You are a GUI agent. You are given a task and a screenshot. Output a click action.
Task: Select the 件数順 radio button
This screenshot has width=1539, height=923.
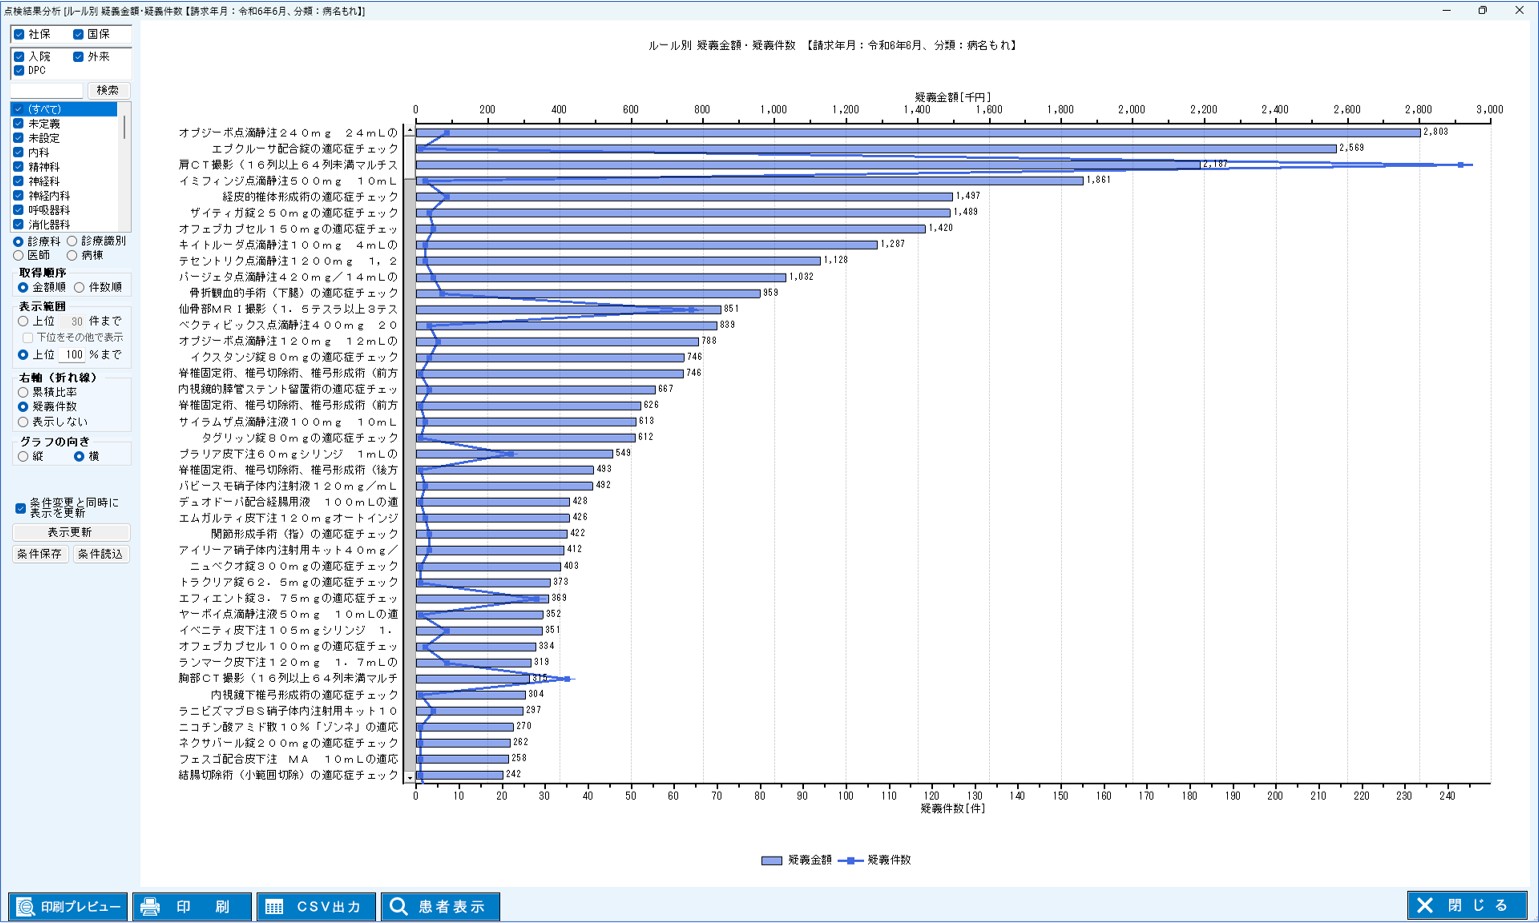[x=79, y=288]
